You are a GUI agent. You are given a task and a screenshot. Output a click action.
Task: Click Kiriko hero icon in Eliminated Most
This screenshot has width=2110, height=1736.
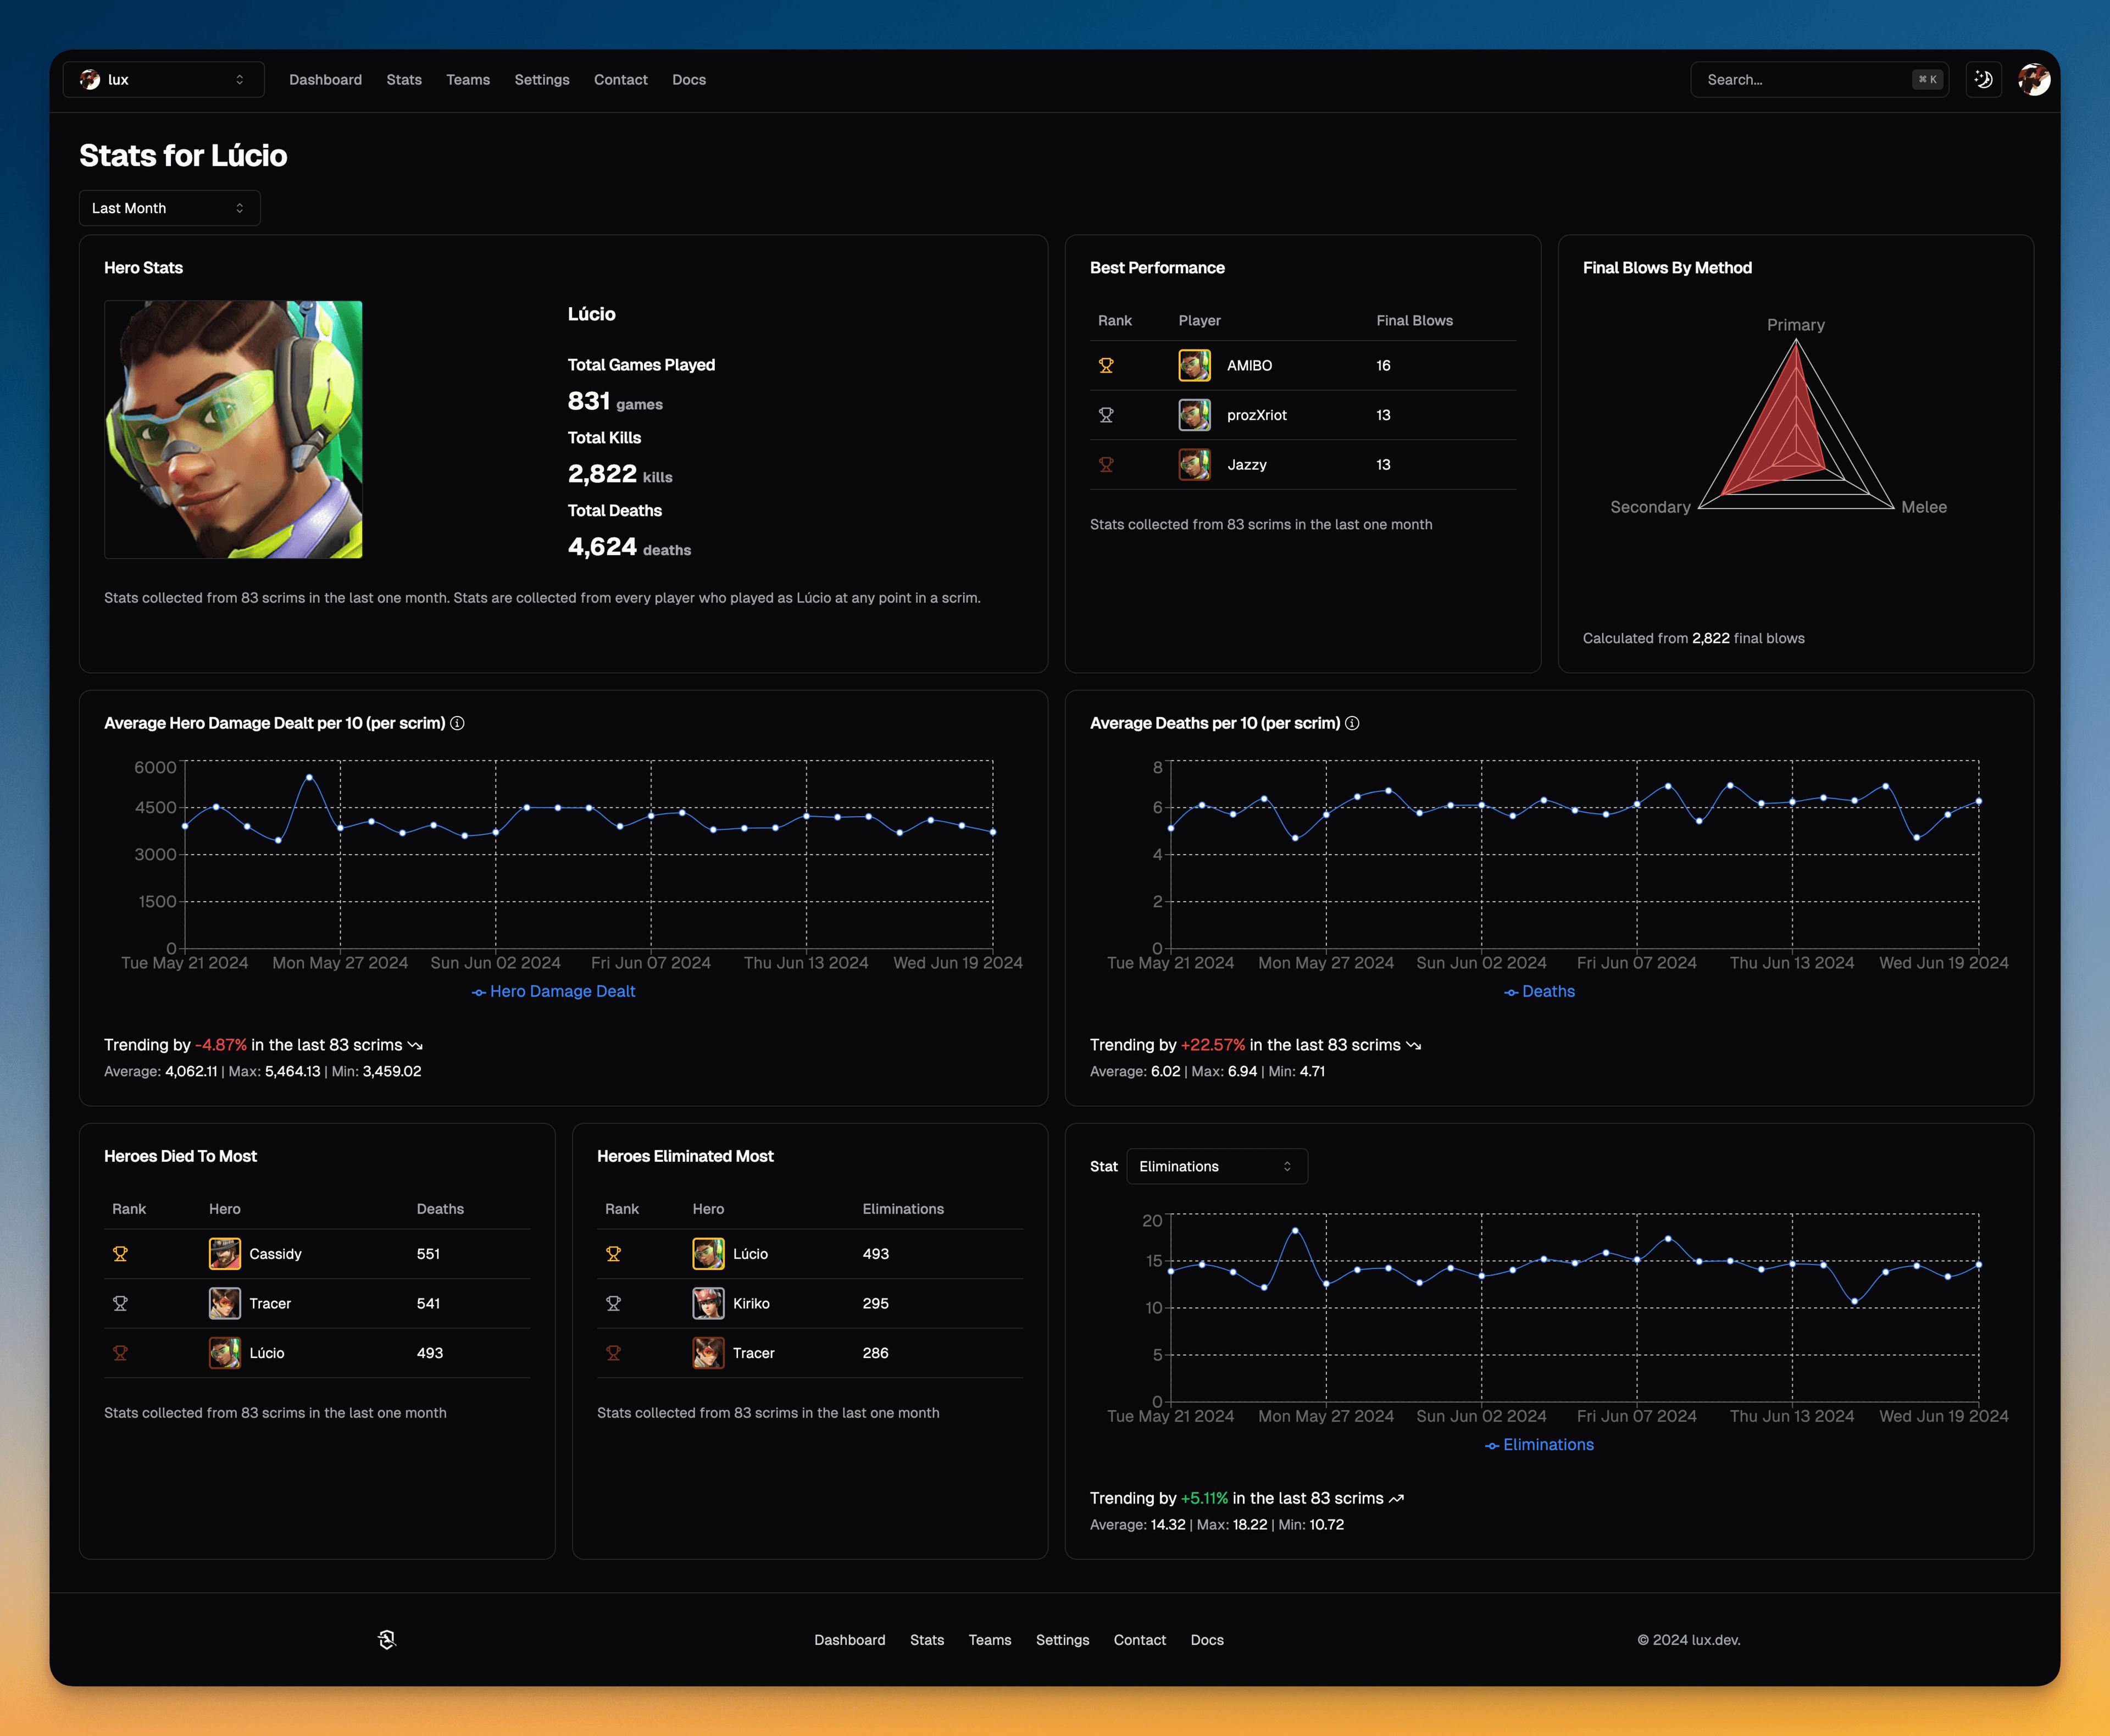[708, 1303]
